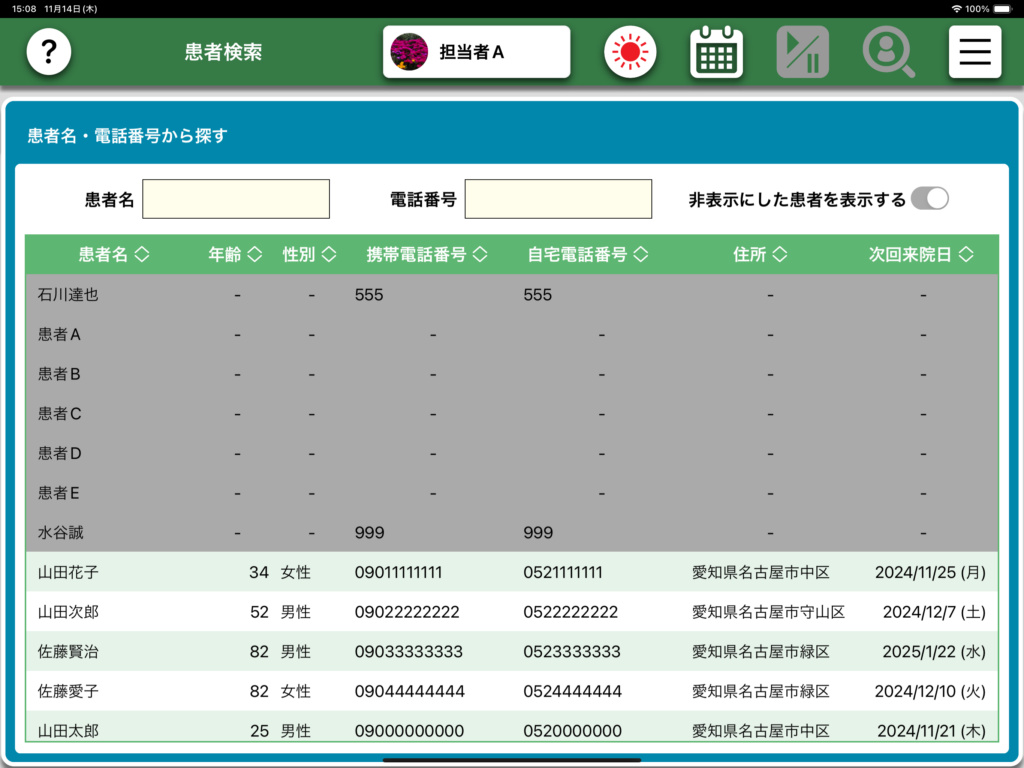This screenshot has height=768, width=1024.
Task: Sort by 年齢 column header
Action: [x=235, y=255]
